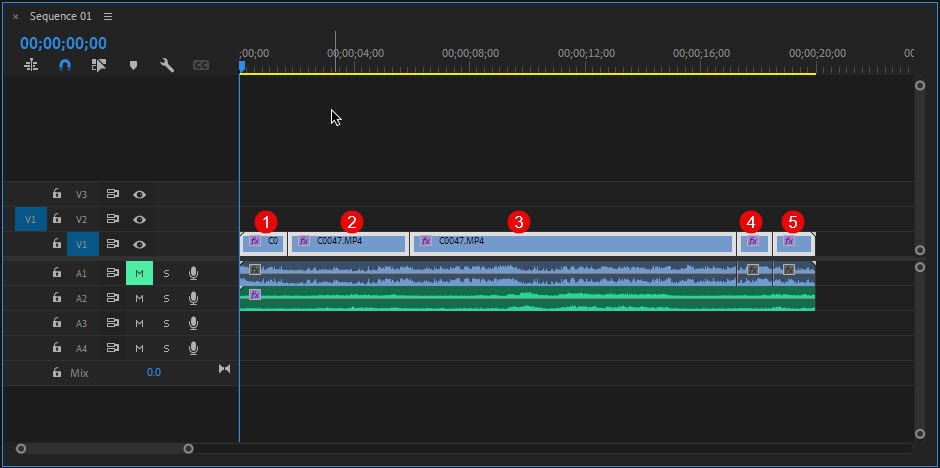Select the Sequence 01 tab
Screen dimensions: 940x468
60,17
